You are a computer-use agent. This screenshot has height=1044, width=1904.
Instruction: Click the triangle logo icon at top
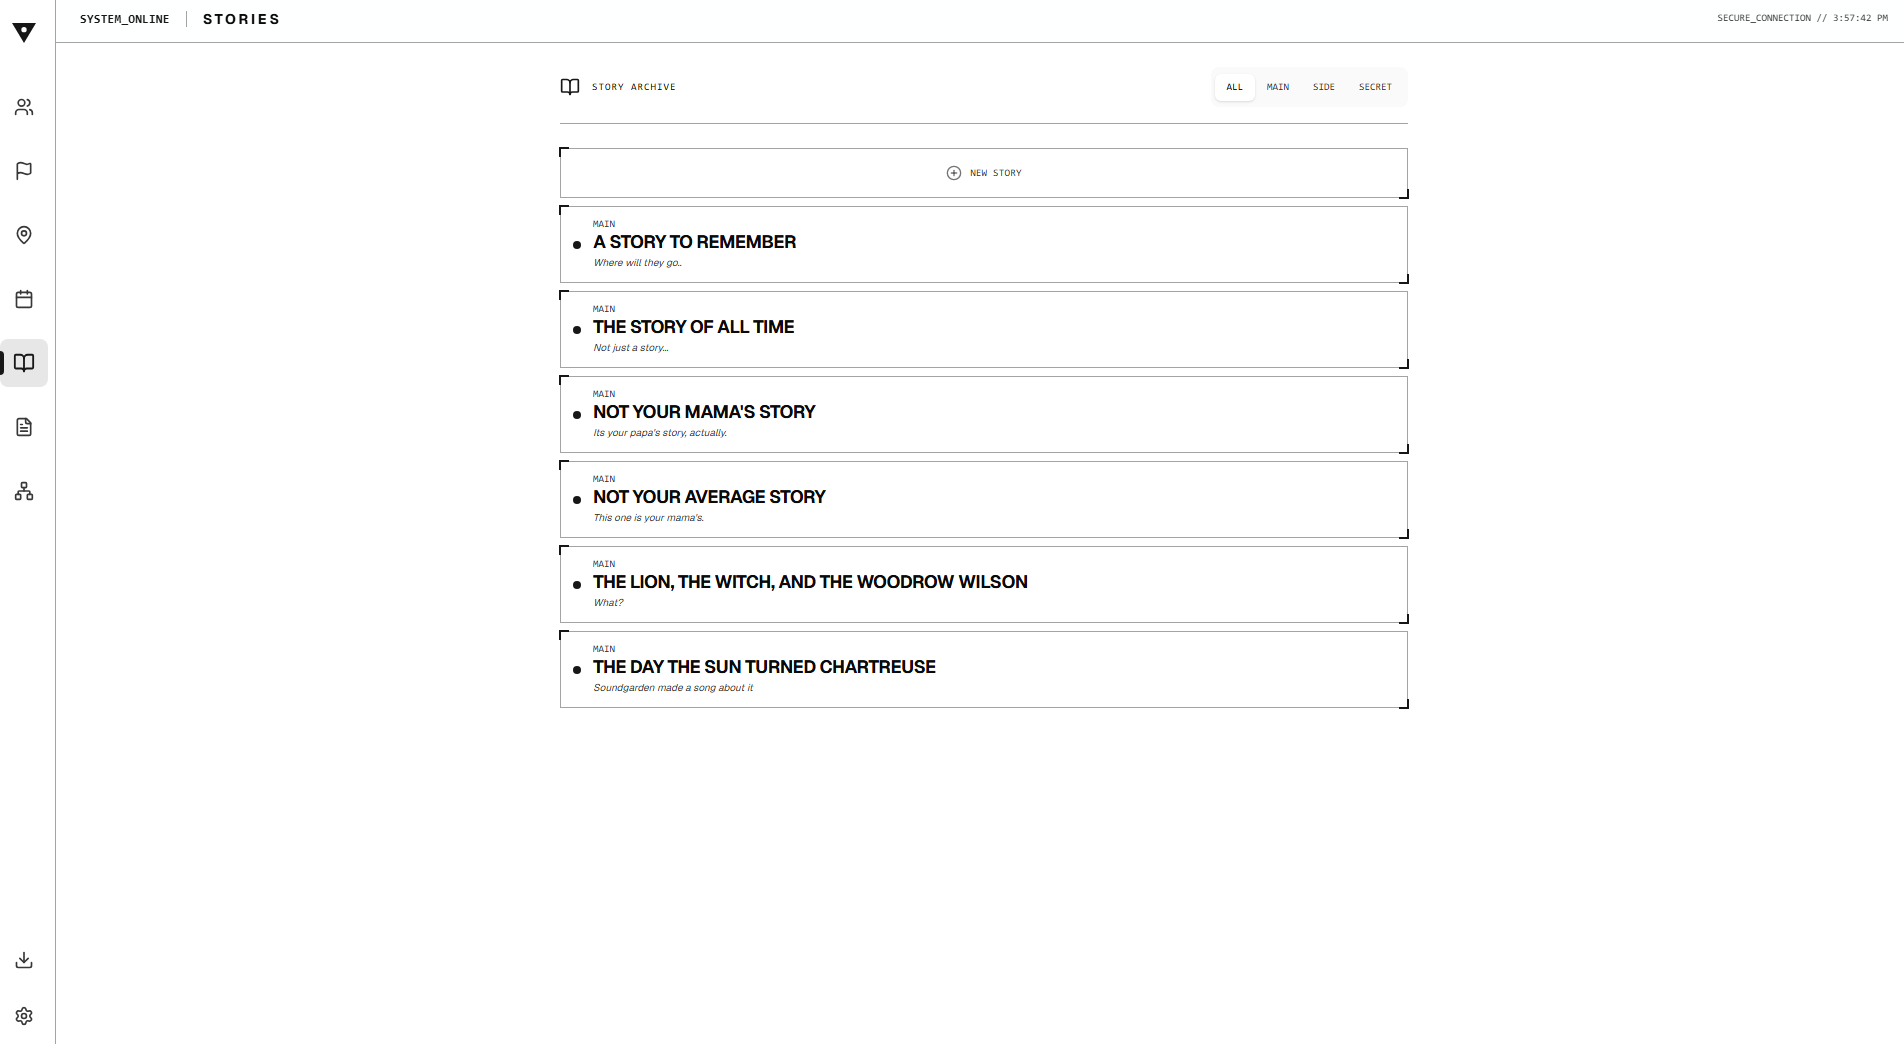point(24,32)
